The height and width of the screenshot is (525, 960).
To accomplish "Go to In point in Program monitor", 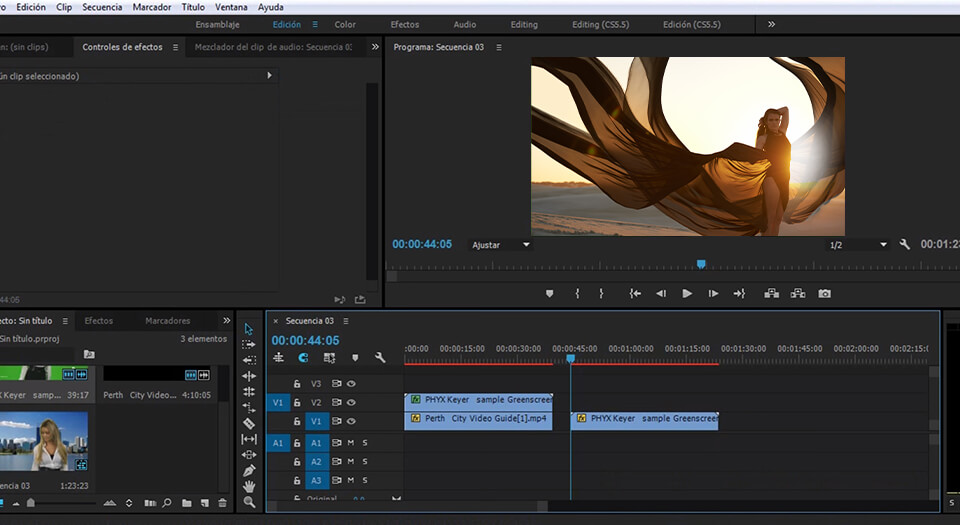I will (x=635, y=294).
